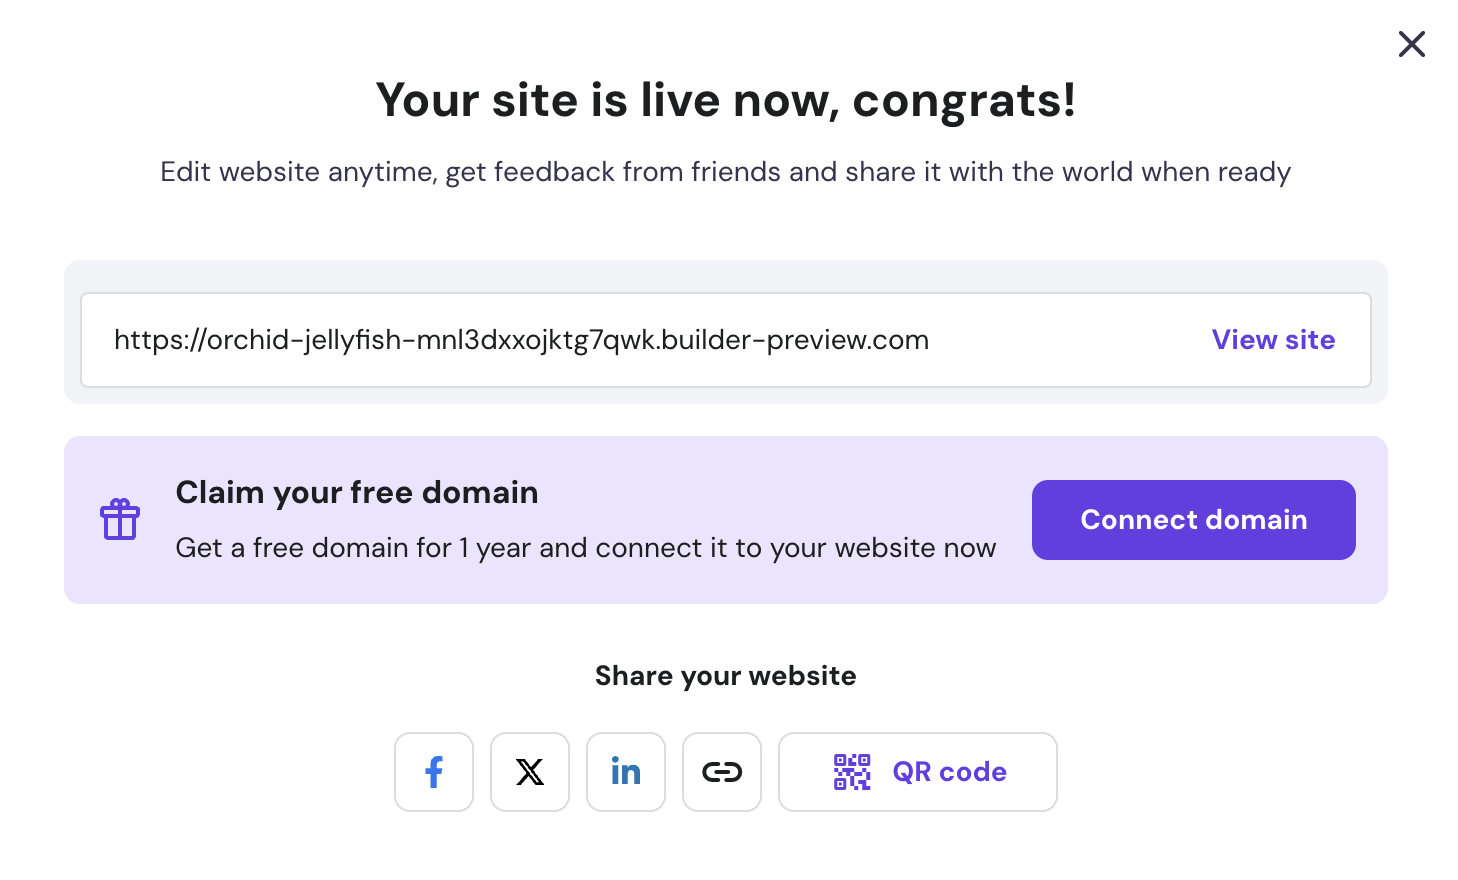Click the Share your website heading
The width and height of the screenshot is (1458, 880).
click(726, 675)
